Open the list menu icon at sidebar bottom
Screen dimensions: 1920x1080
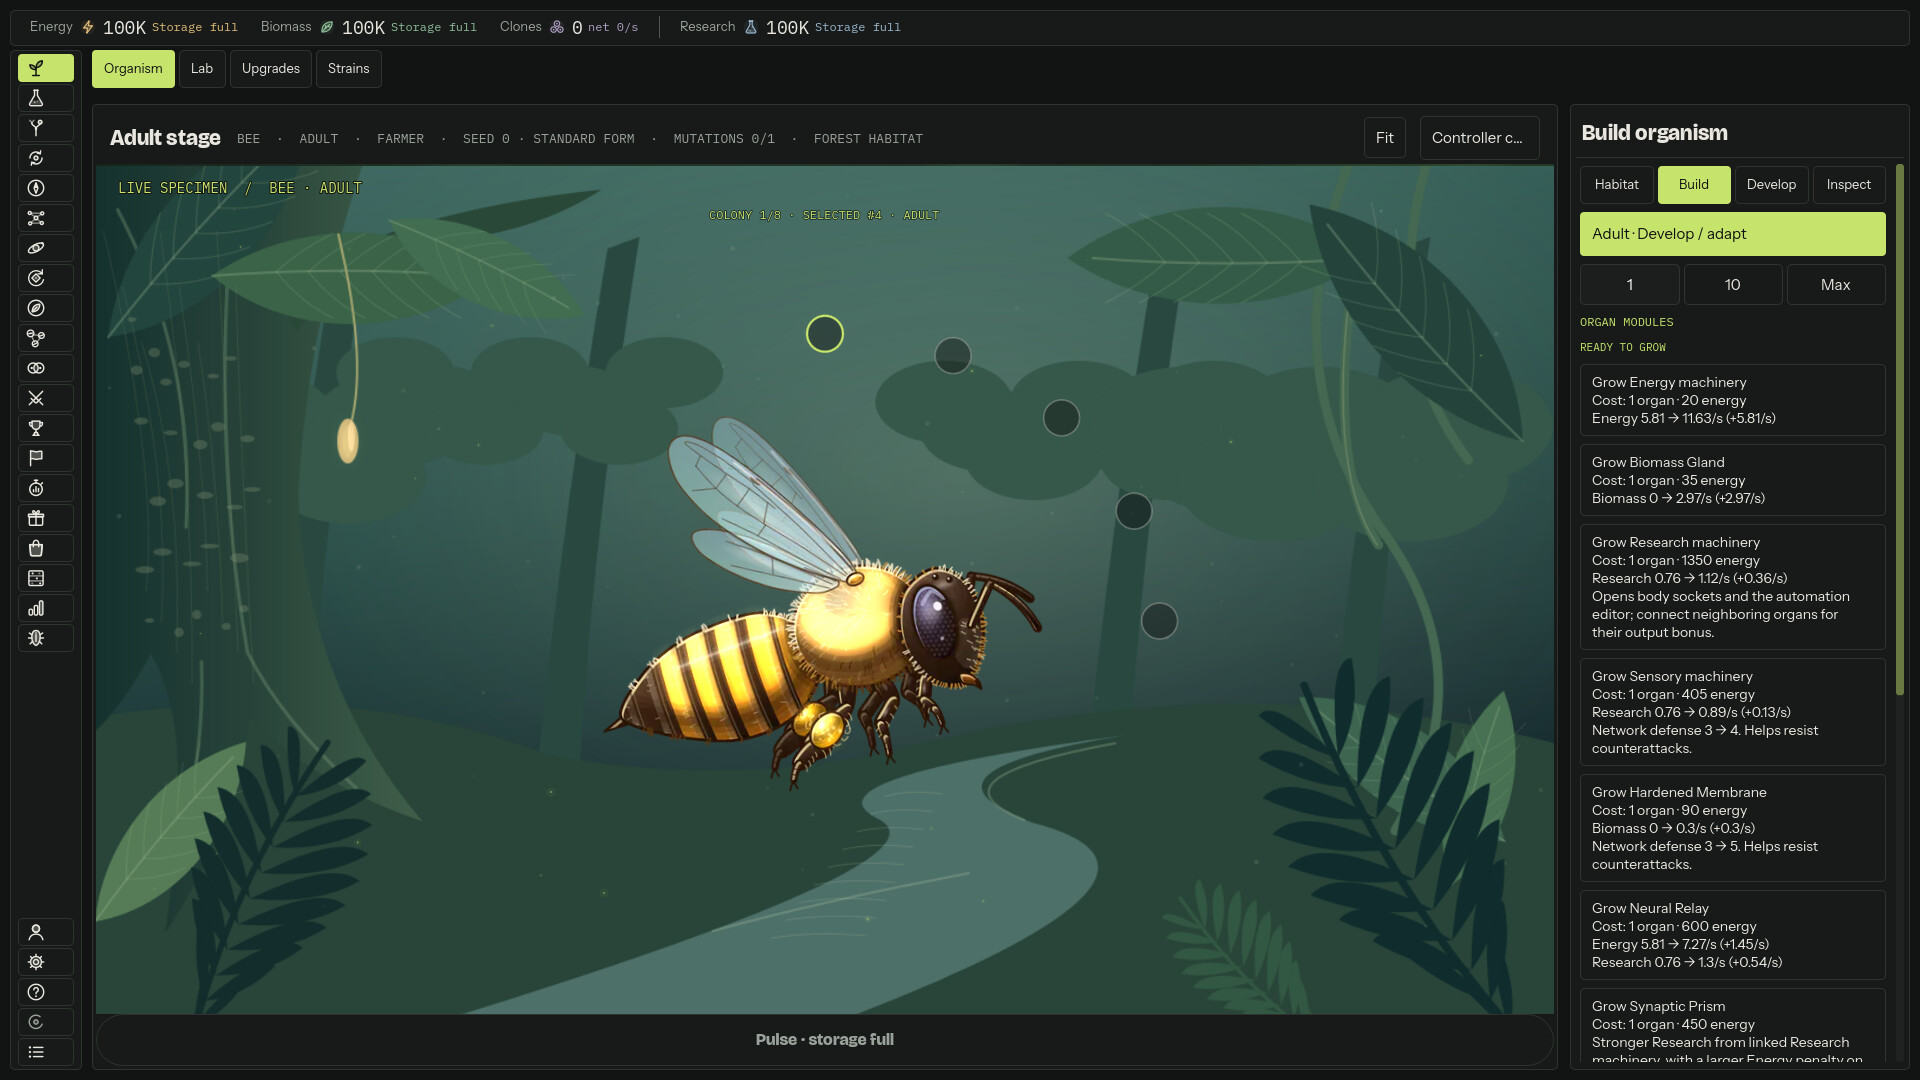pos(45,1052)
